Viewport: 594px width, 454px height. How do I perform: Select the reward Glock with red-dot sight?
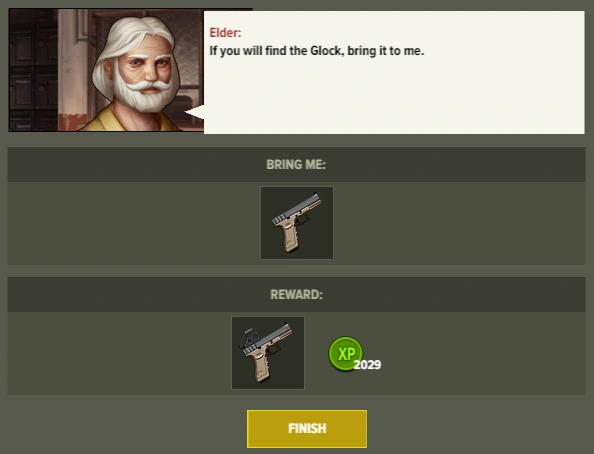click(x=268, y=353)
